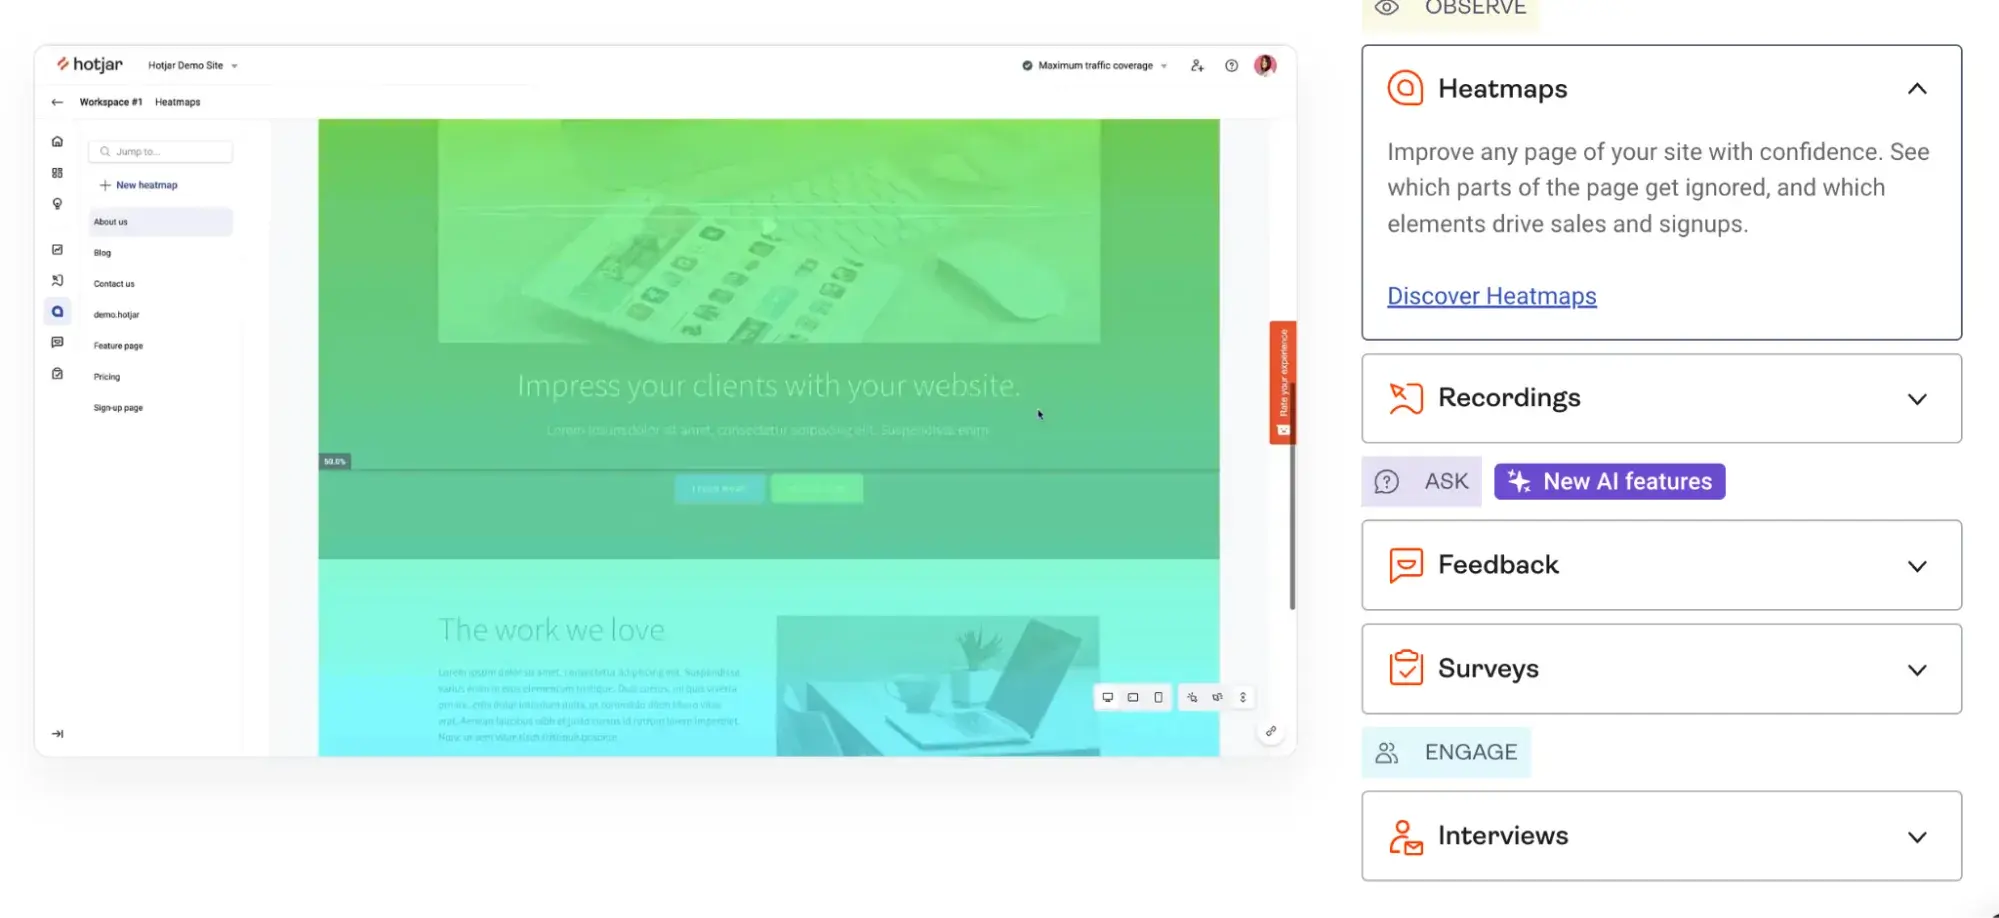The width and height of the screenshot is (1999, 918).
Task: Click the Workspace #1 breadcrumb
Action: (111, 102)
